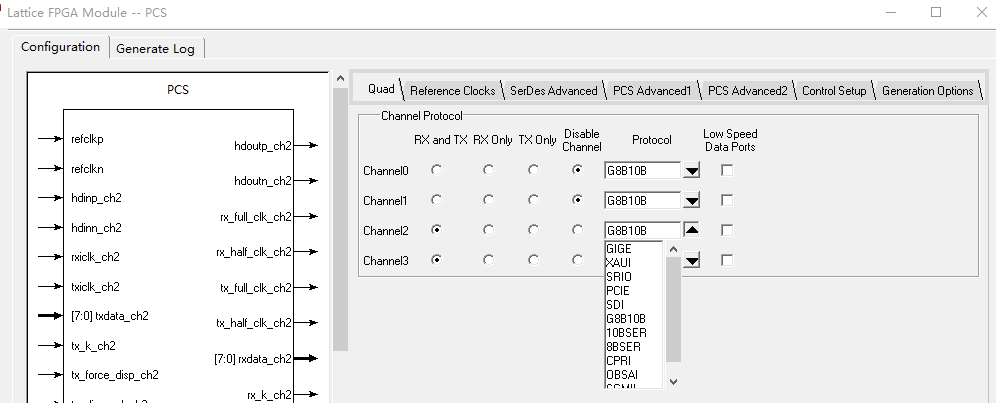Choose CPRI from protocol list
Screen dimensions: 996x403
pos(634,360)
